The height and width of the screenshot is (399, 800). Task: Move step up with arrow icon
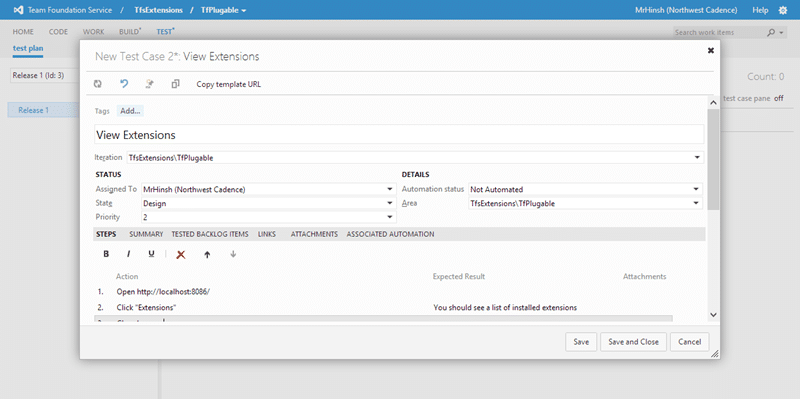click(x=207, y=255)
